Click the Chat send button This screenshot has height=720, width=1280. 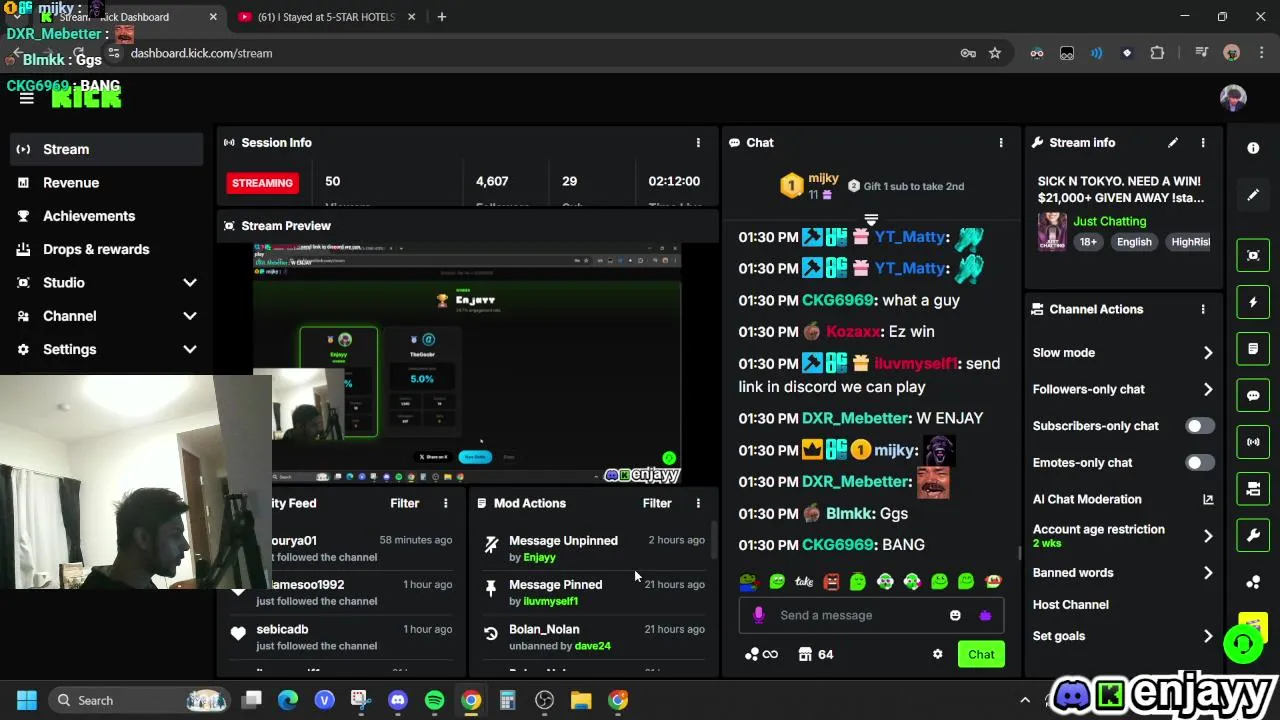click(x=981, y=655)
